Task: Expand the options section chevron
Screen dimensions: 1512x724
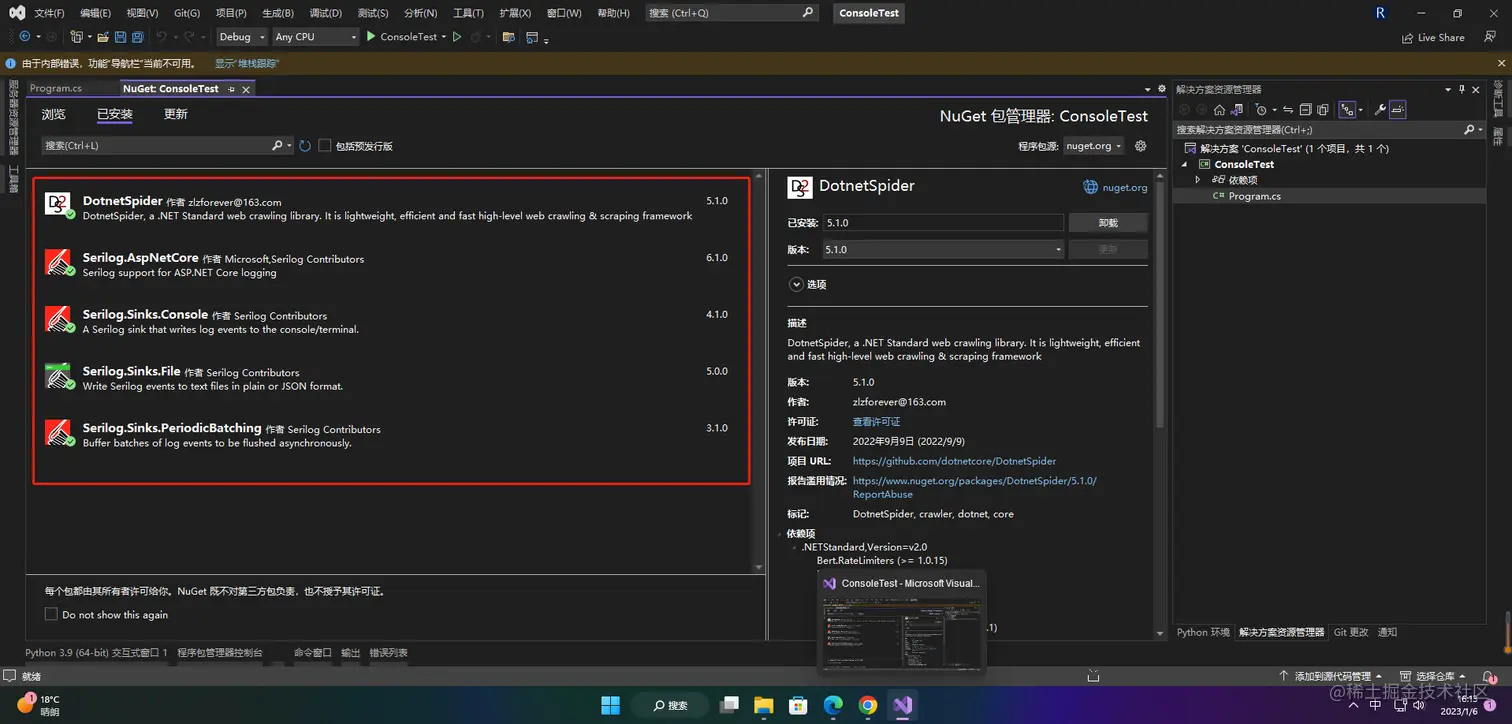Action: (x=797, y=284)
